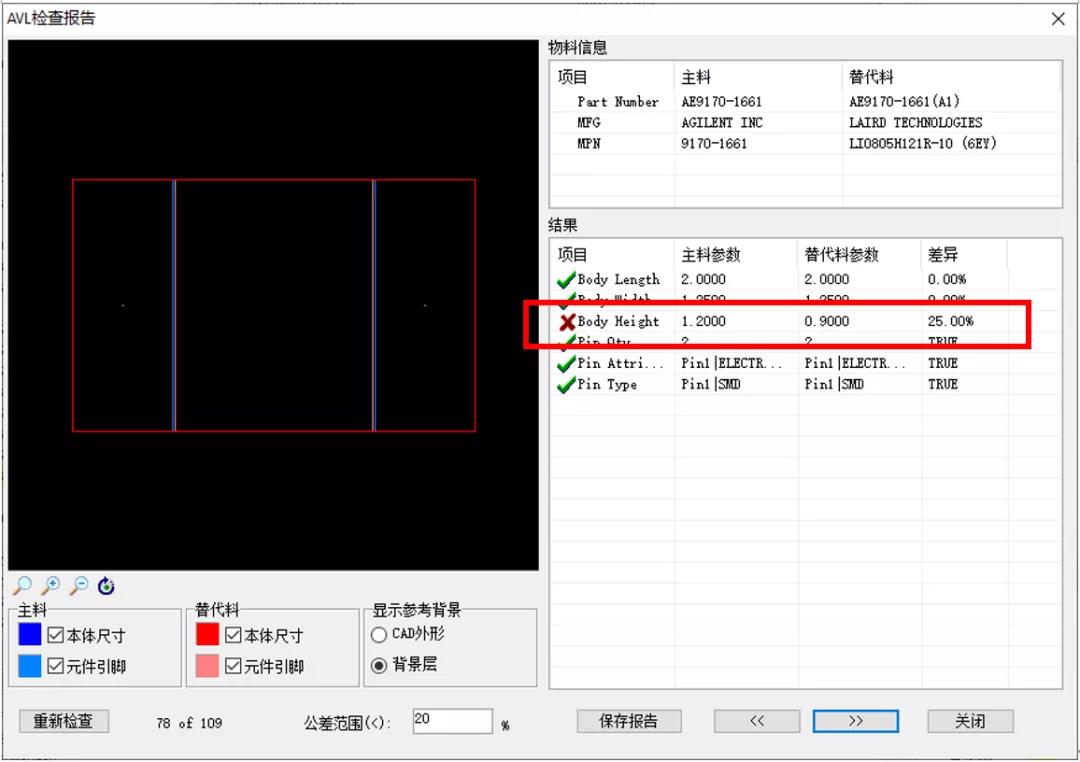Click the refresh view icon

(x=106, y=586)
